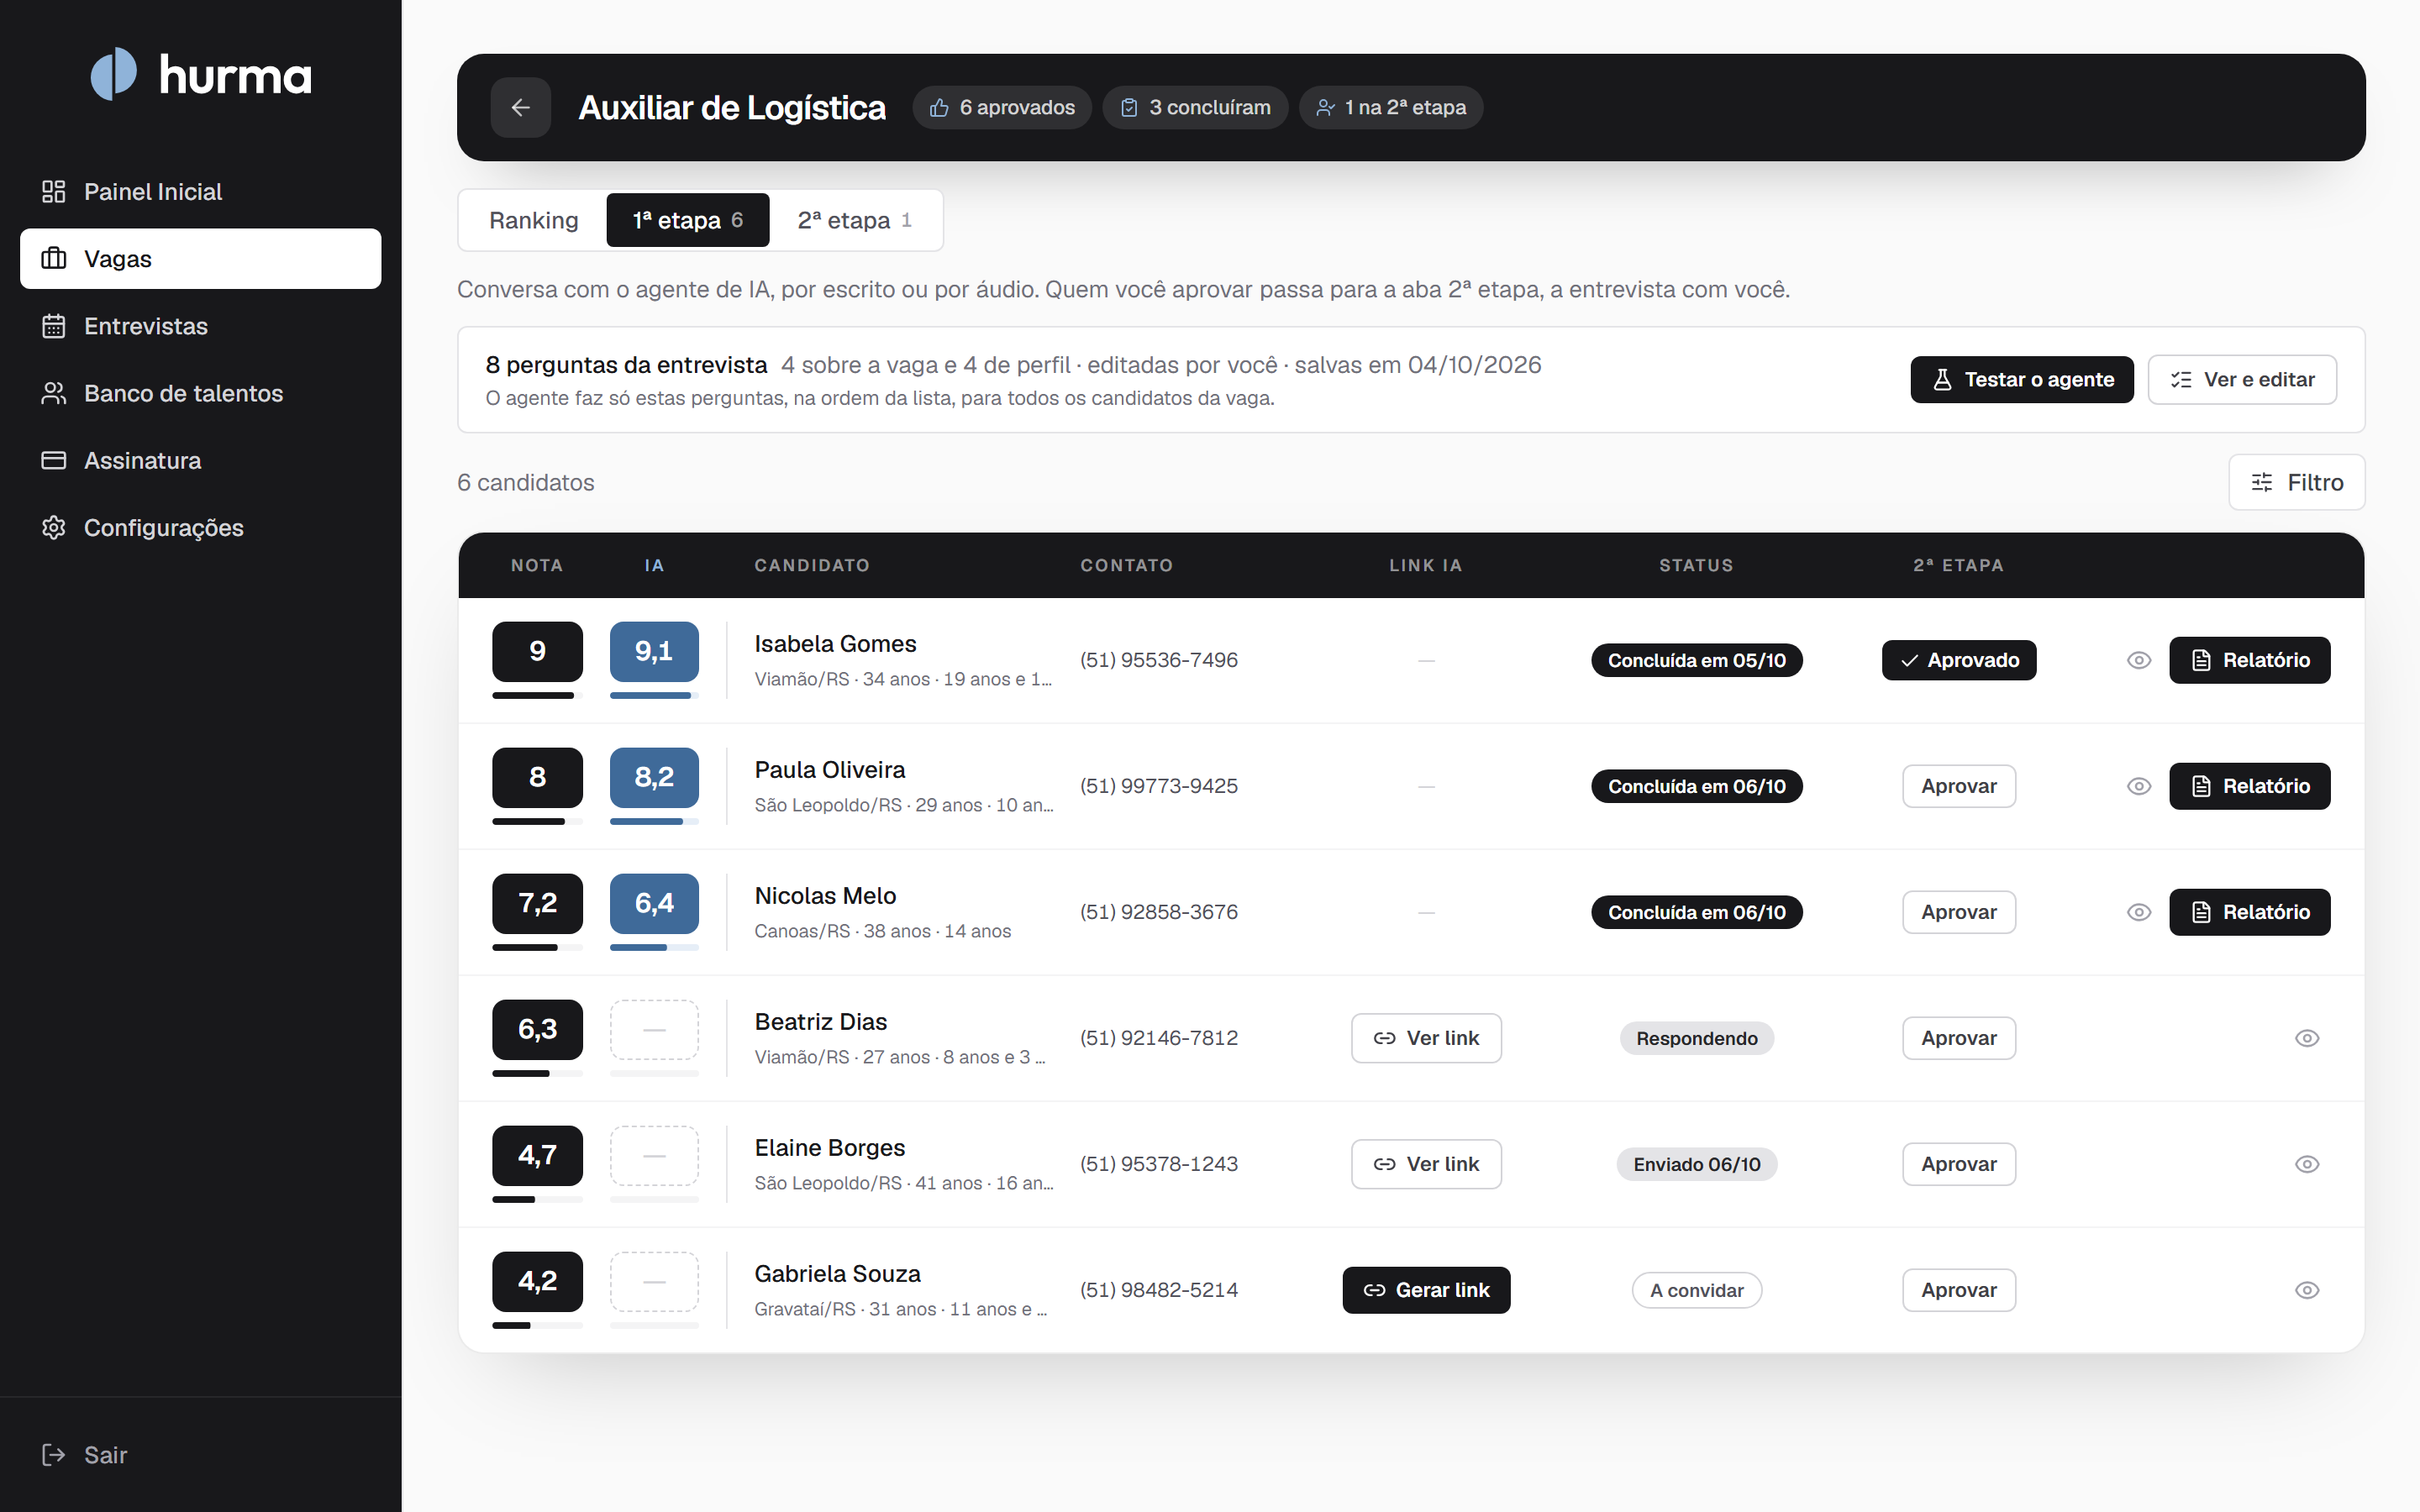Approve Beatriz Dias for 2ª etapa

(x=1959, y=1038)
